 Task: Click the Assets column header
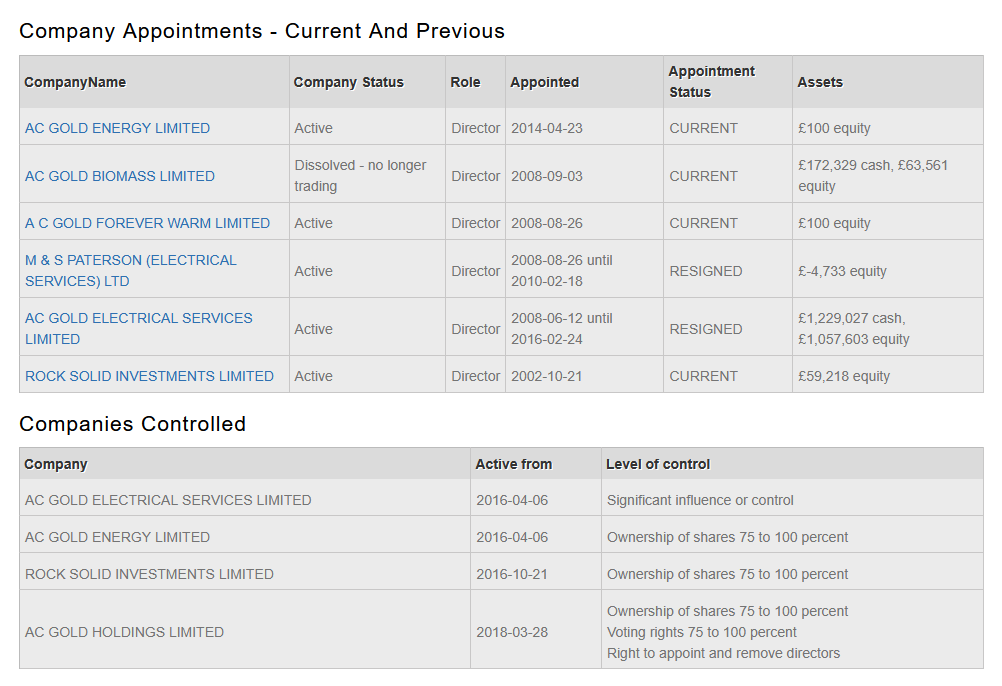tap(819, 82)
